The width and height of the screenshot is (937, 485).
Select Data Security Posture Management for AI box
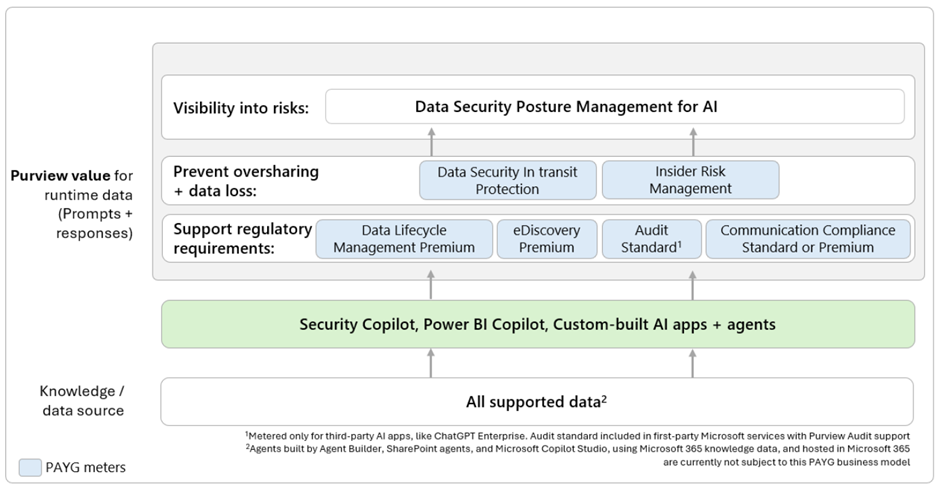(x=614, y=107)
